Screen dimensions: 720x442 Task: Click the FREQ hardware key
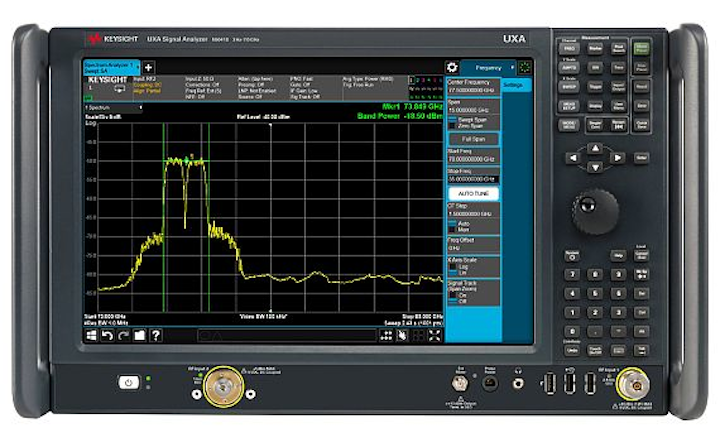tap(569, 49)
